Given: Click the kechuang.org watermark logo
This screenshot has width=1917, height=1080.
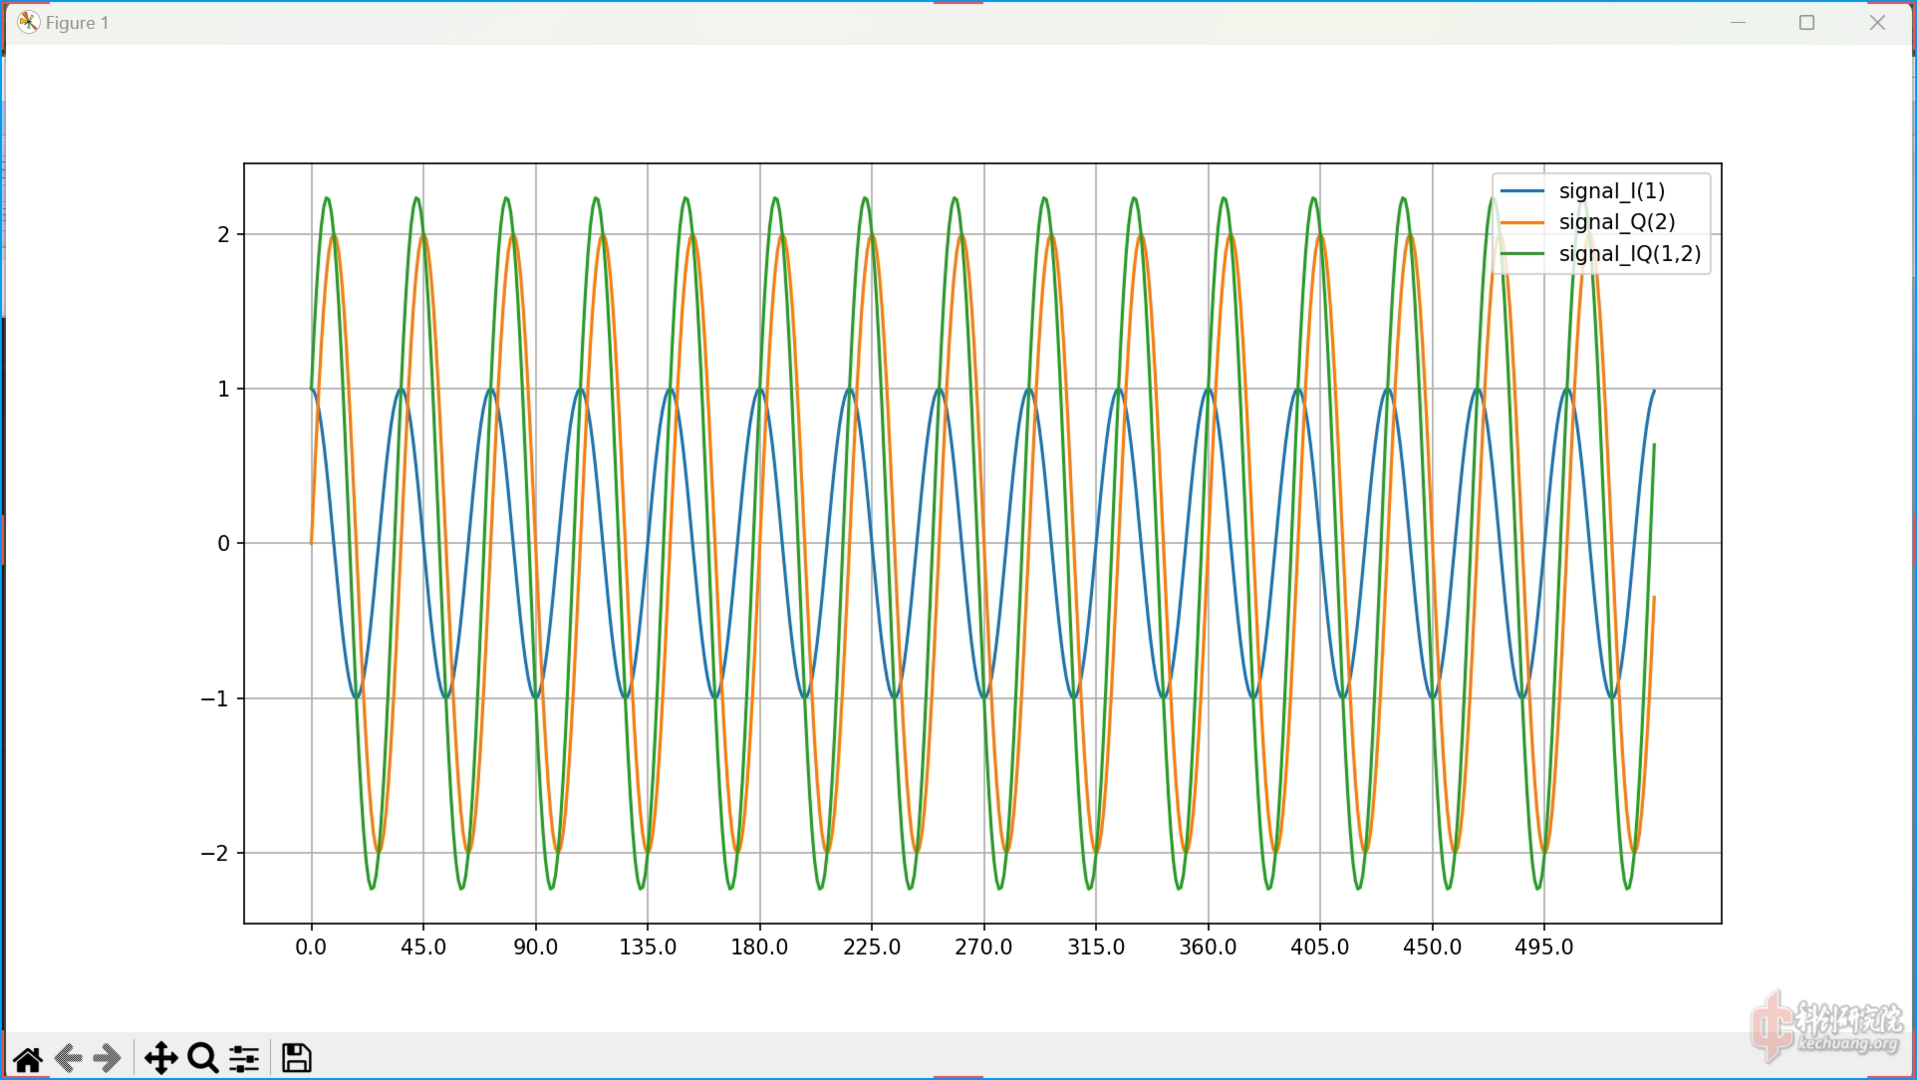Looking at the screenshot, I should (1826, 1027).
